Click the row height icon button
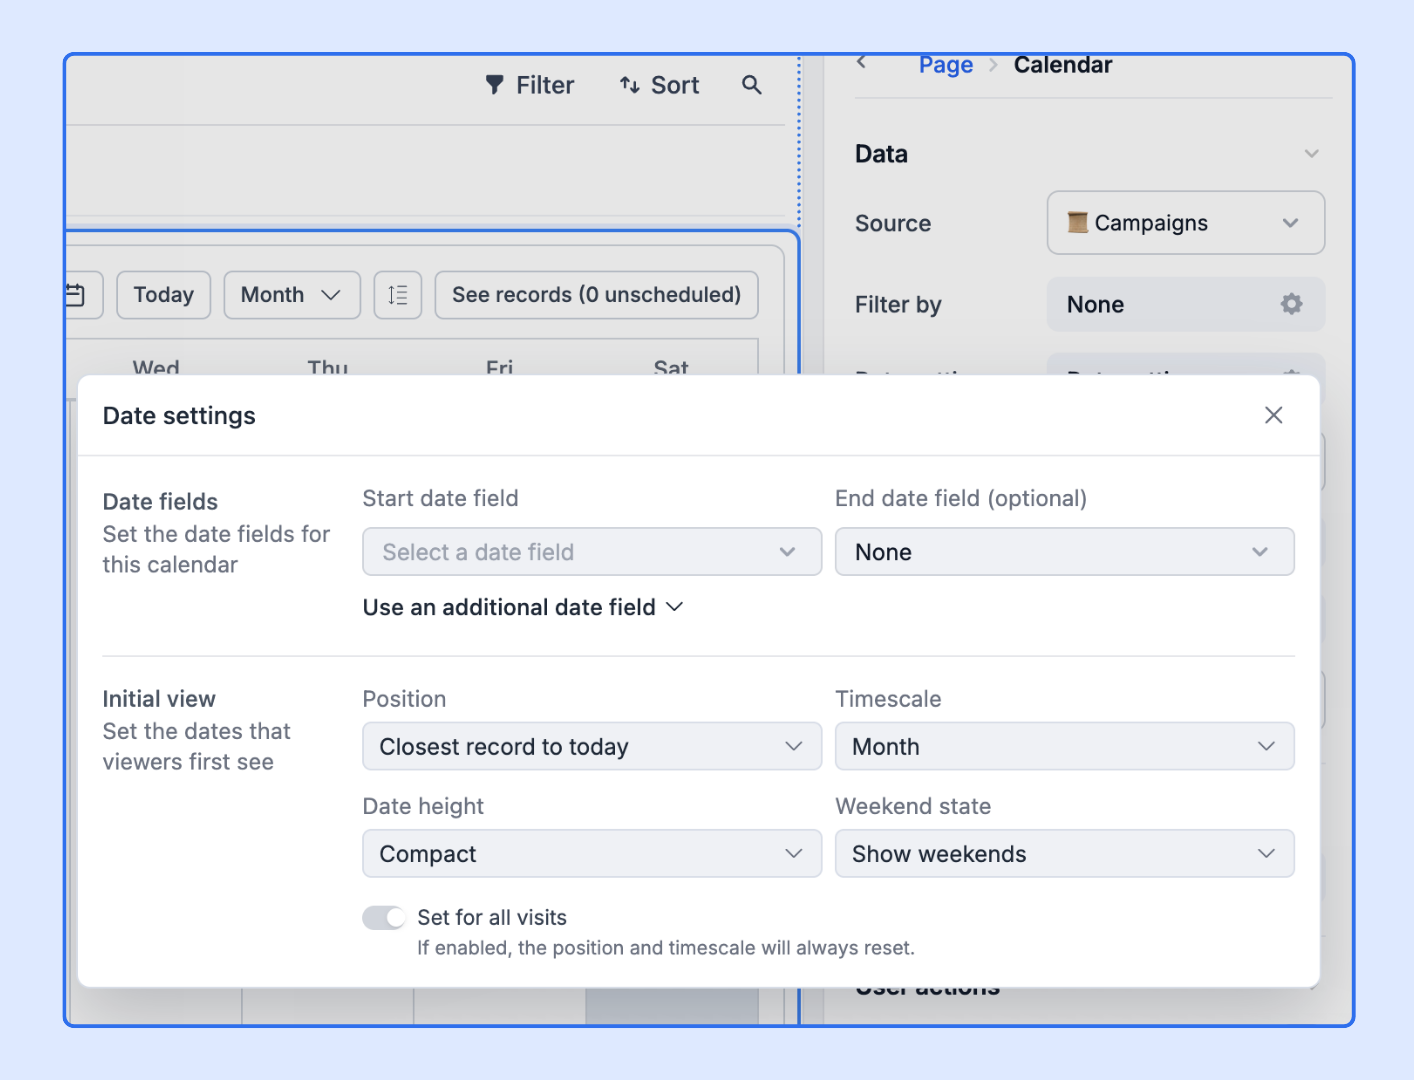 pyautogui.click(x=398, y=295)
